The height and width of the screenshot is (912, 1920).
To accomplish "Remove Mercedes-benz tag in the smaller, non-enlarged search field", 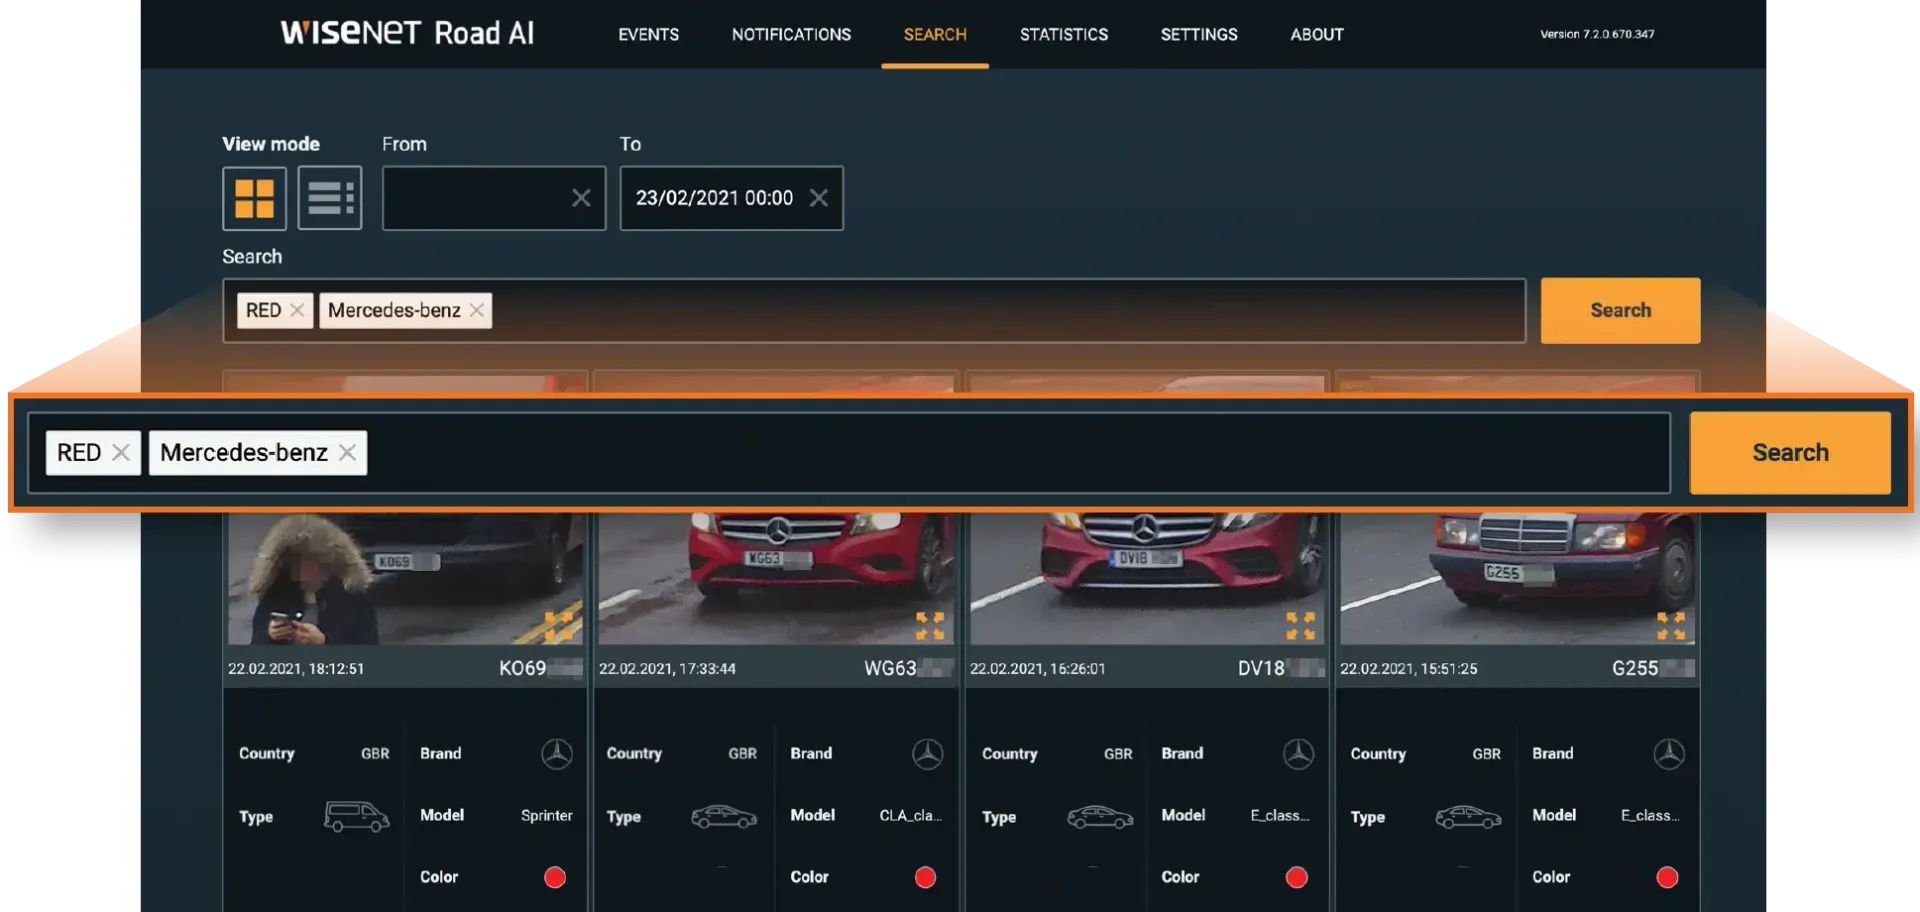I will [x=477, y=310].
